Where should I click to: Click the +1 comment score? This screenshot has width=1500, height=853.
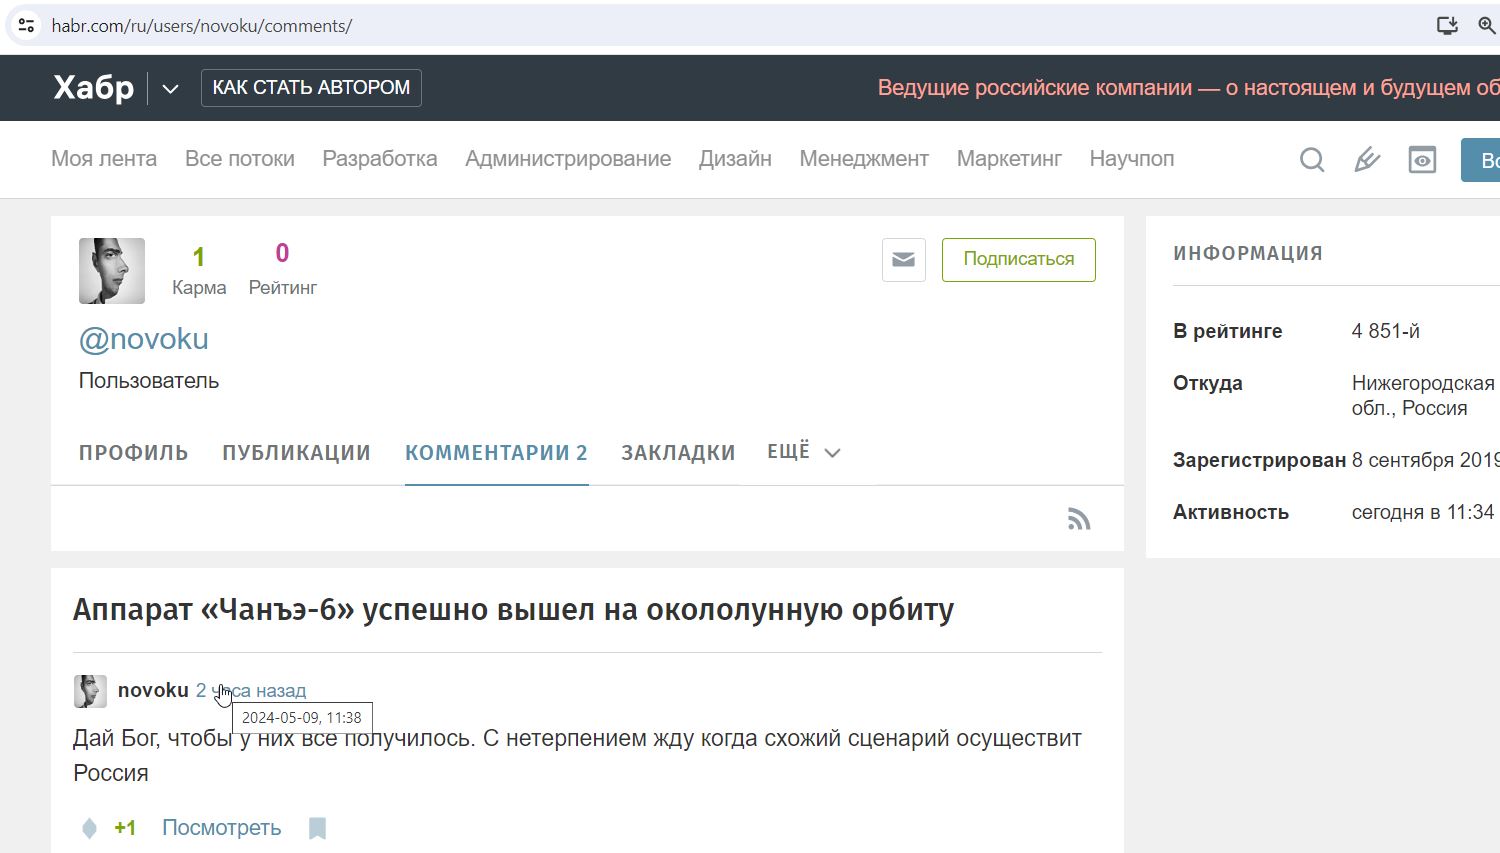click(x=125, y=828)
